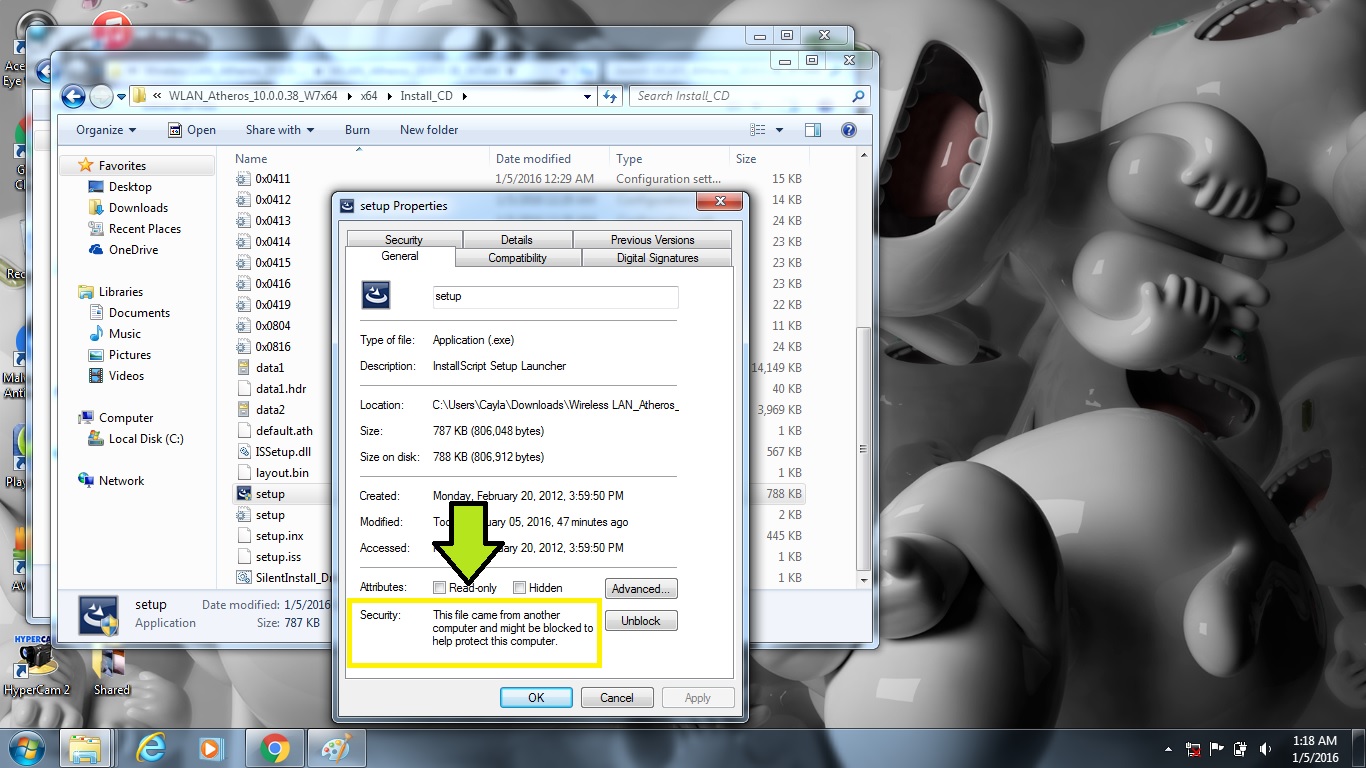Screen dimensions: 1366x768
Task: Refresh the Install_CD folder view
Action: [x=610, y=96]
